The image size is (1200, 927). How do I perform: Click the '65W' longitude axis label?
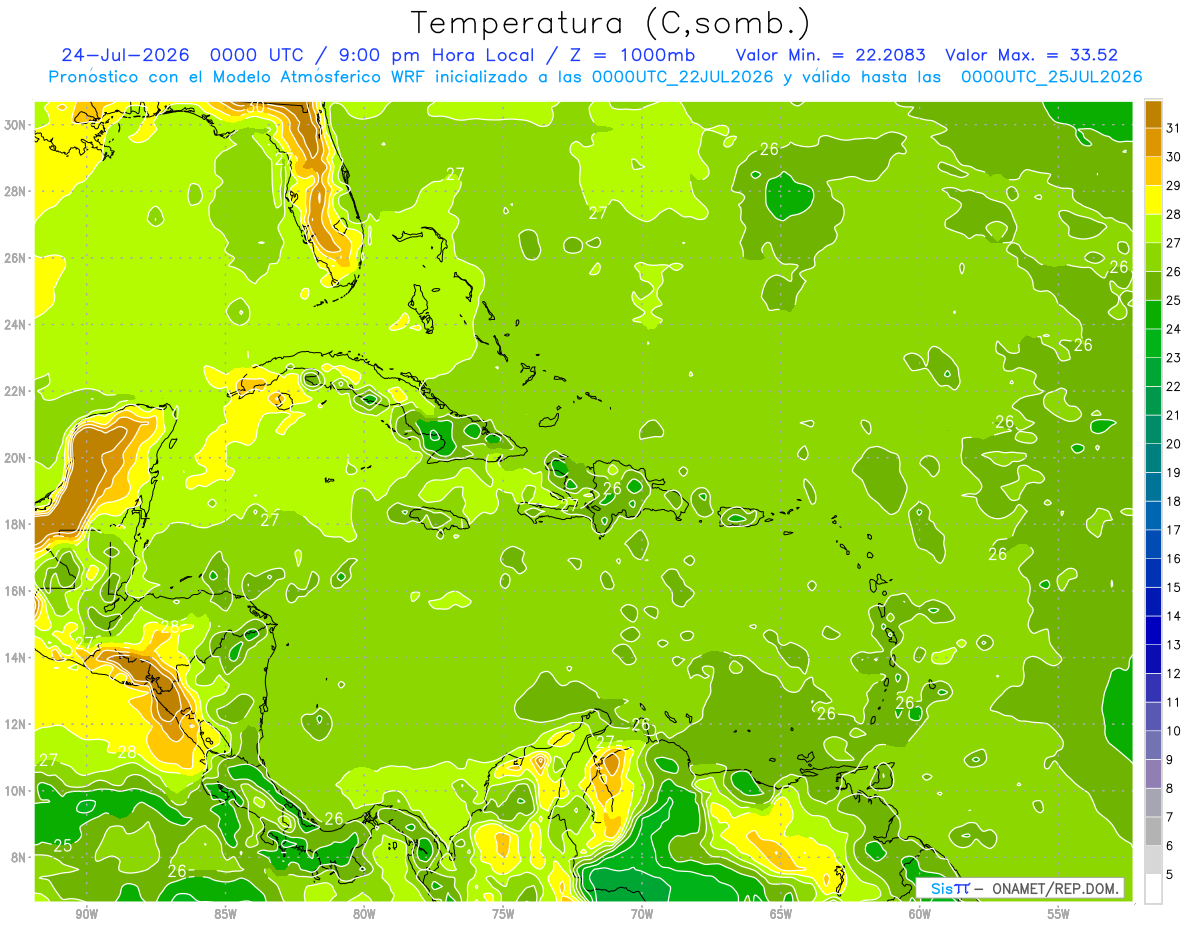pyautogui.click(x=781, y=914)
